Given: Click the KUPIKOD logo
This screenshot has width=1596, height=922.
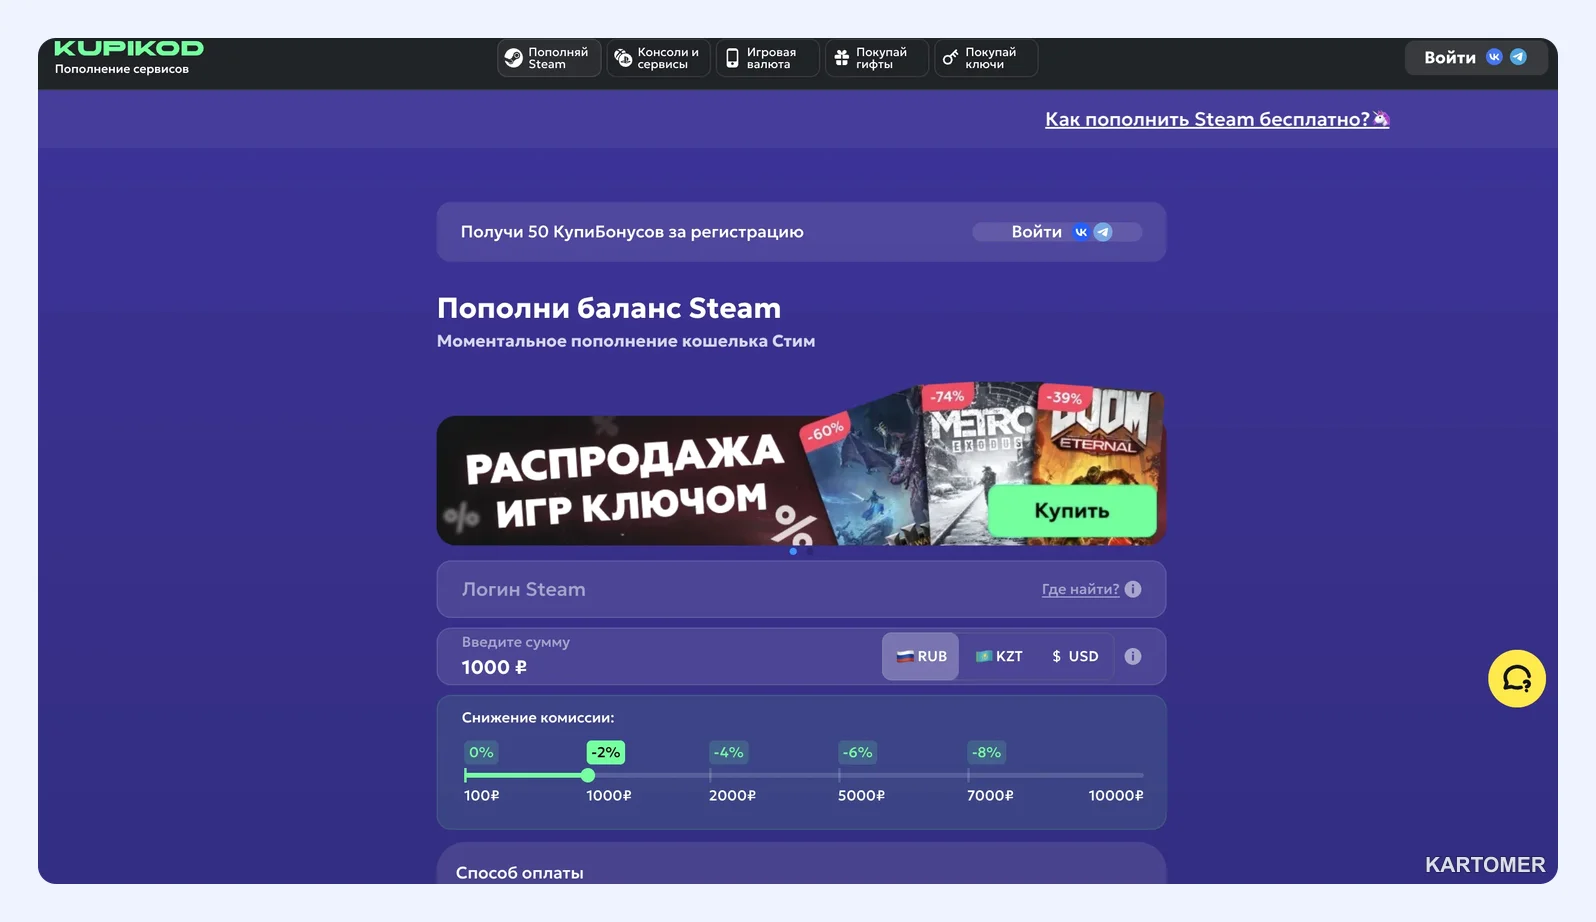Looking at the screenshot, I should (x=129, y=48).
